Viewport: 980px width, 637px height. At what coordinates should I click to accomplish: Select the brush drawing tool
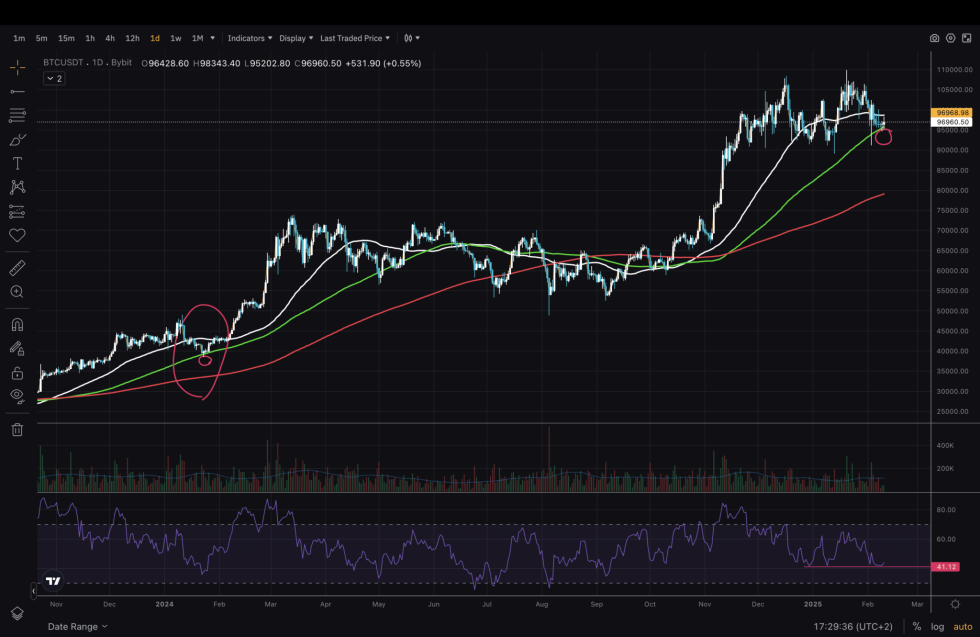(16, 141)
